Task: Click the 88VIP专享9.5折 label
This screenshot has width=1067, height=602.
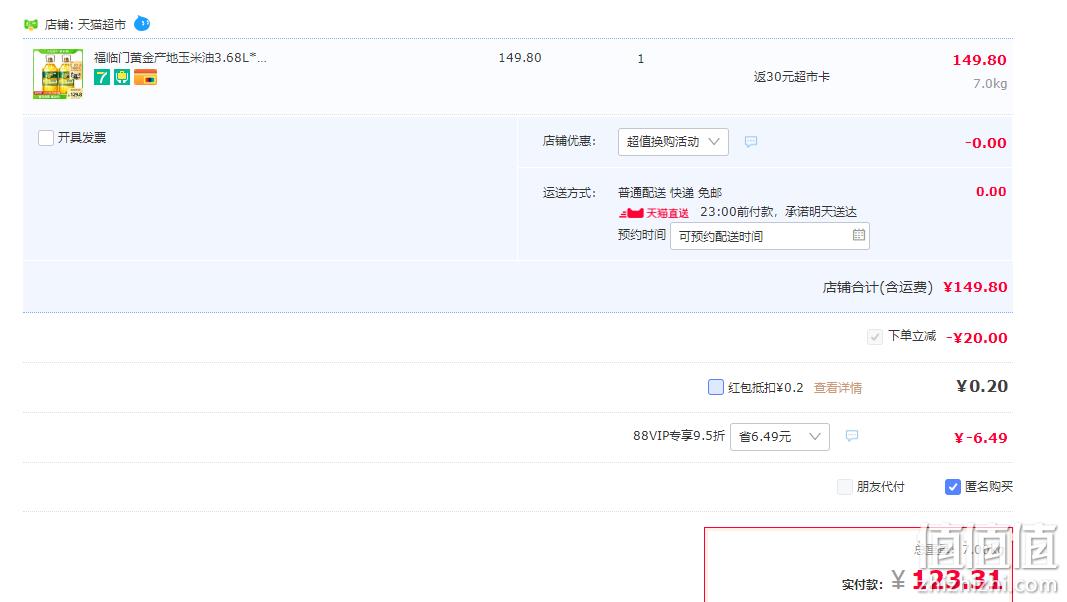Action: click(679, 436)
